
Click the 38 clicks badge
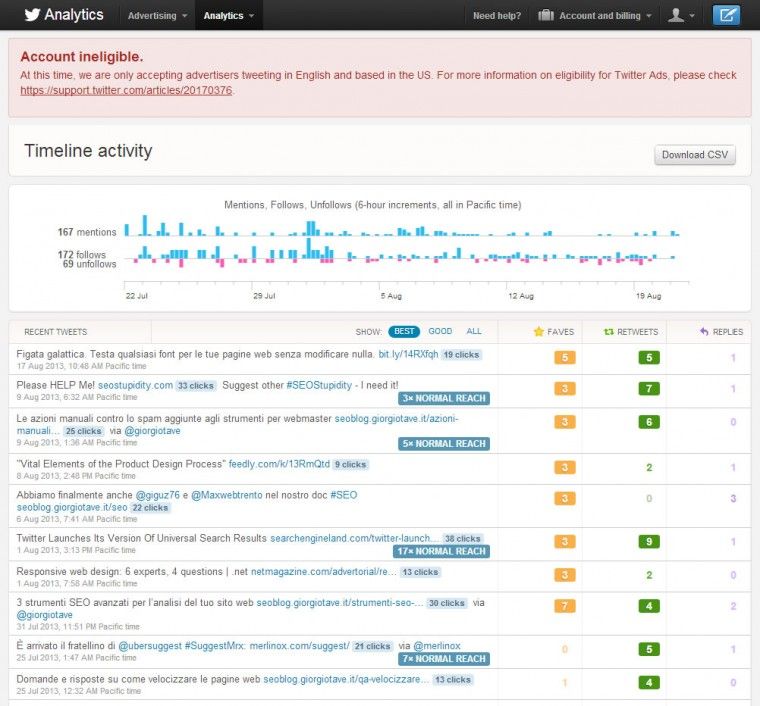tap(462, 538)
